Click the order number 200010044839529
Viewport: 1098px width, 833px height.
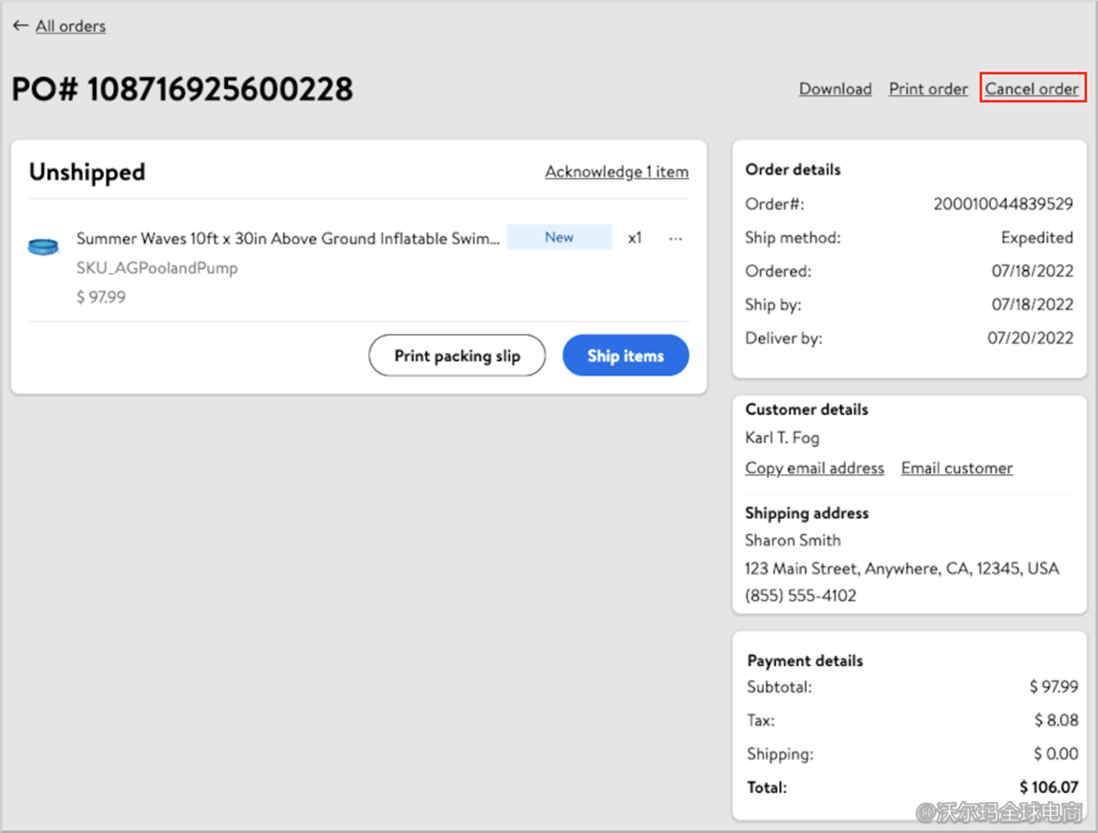(x=1003, y=204)
